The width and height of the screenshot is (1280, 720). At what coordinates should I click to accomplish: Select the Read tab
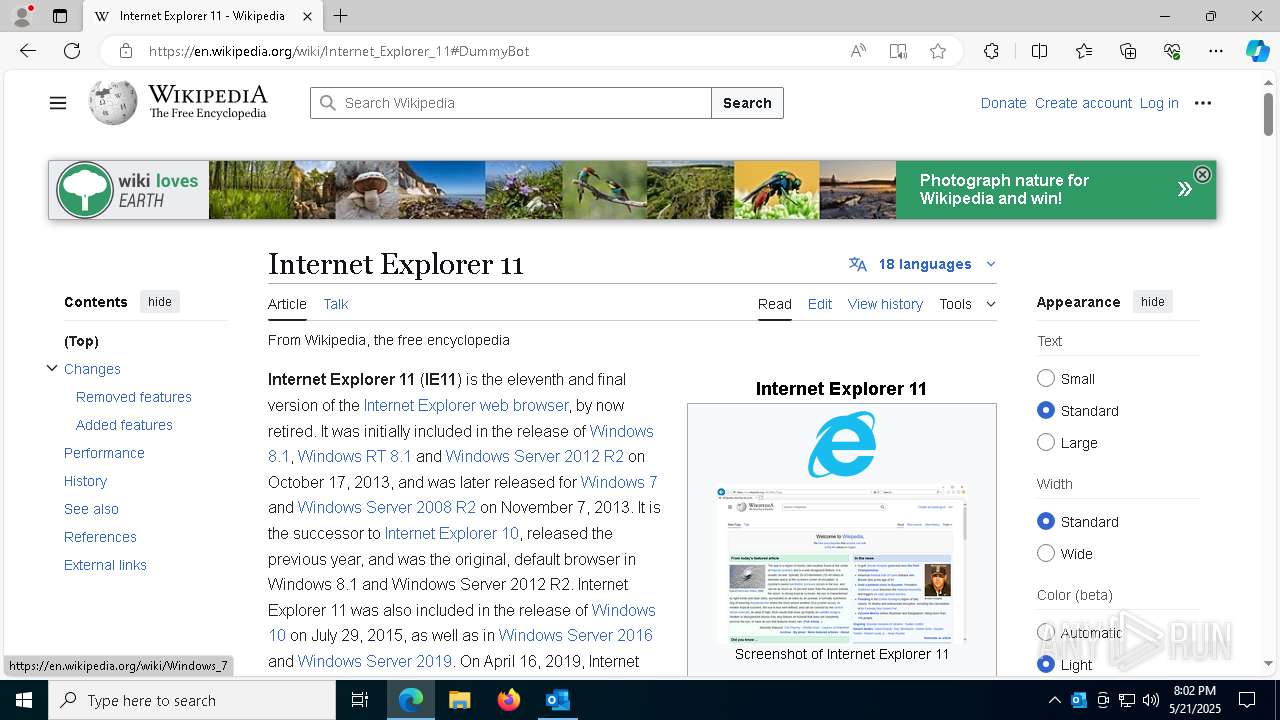point(775,304)
